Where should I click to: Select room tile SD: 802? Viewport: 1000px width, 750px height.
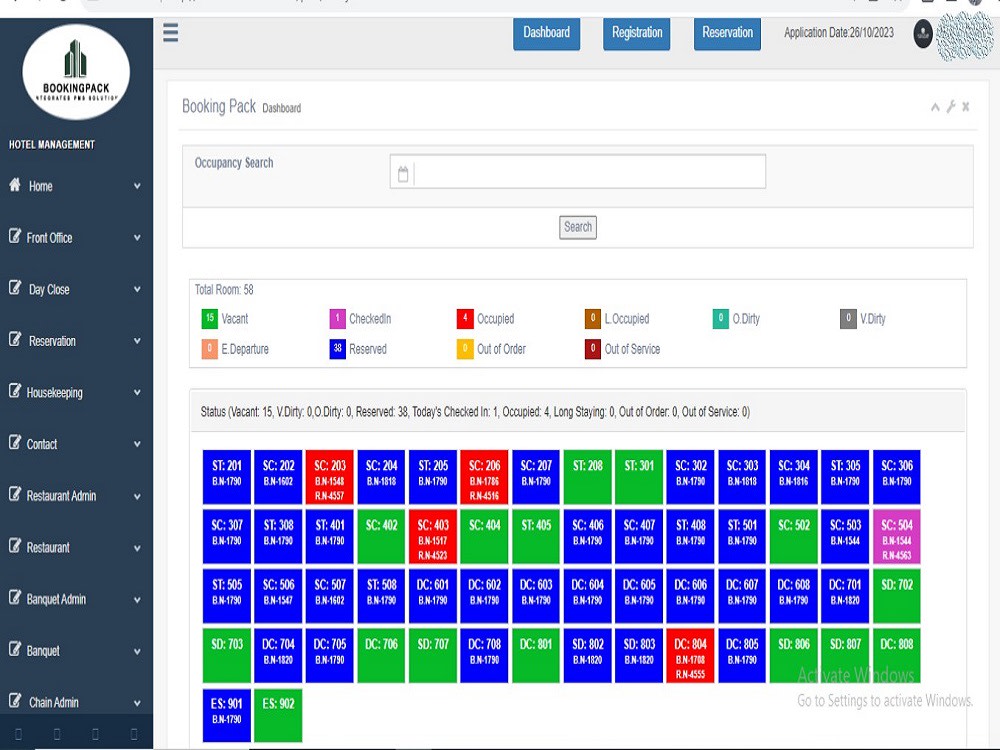(587, 656)
